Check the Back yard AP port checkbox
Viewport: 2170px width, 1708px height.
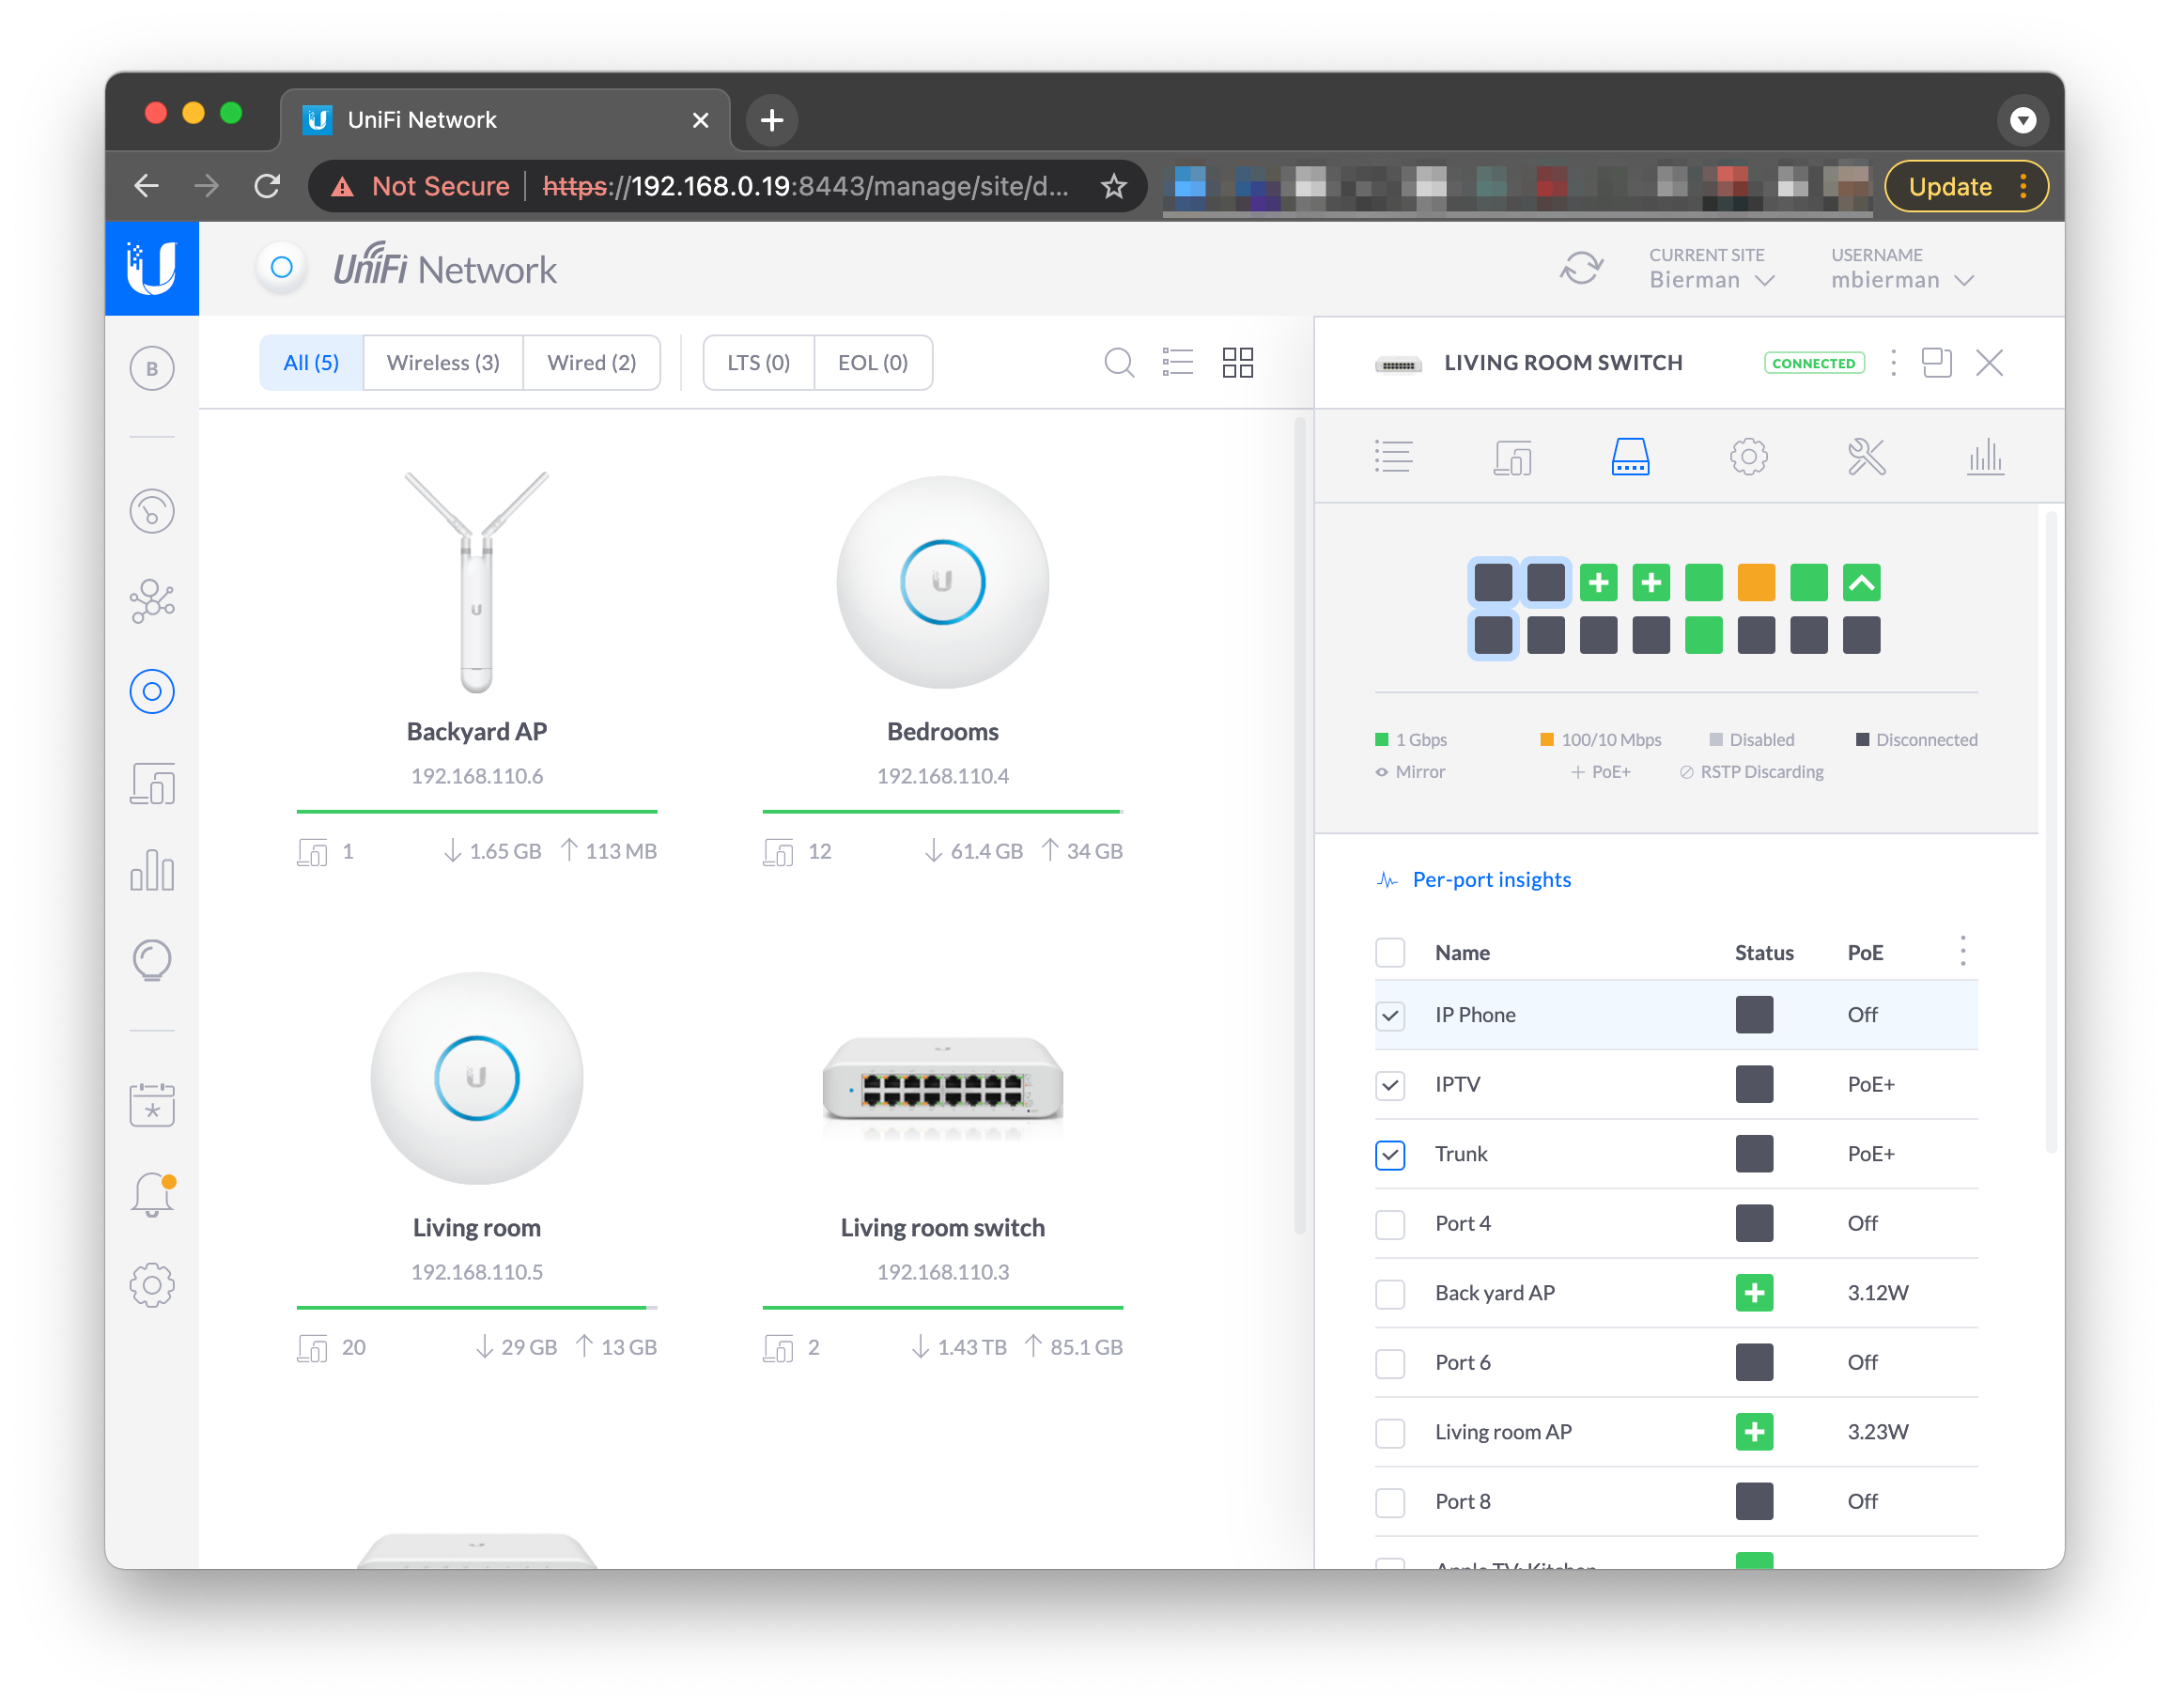[x=1390, y=1294]
